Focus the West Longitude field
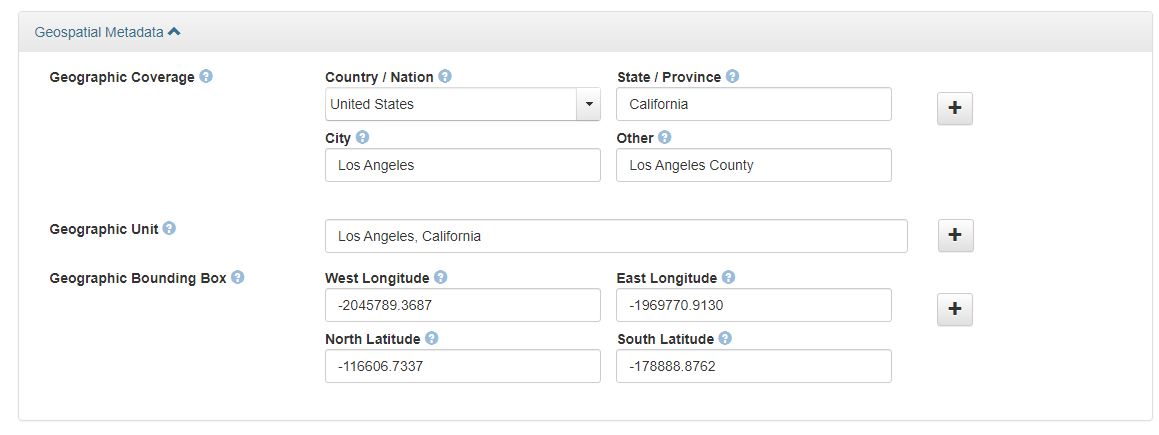Screen dimensions: 1159x435 [463, 305]
